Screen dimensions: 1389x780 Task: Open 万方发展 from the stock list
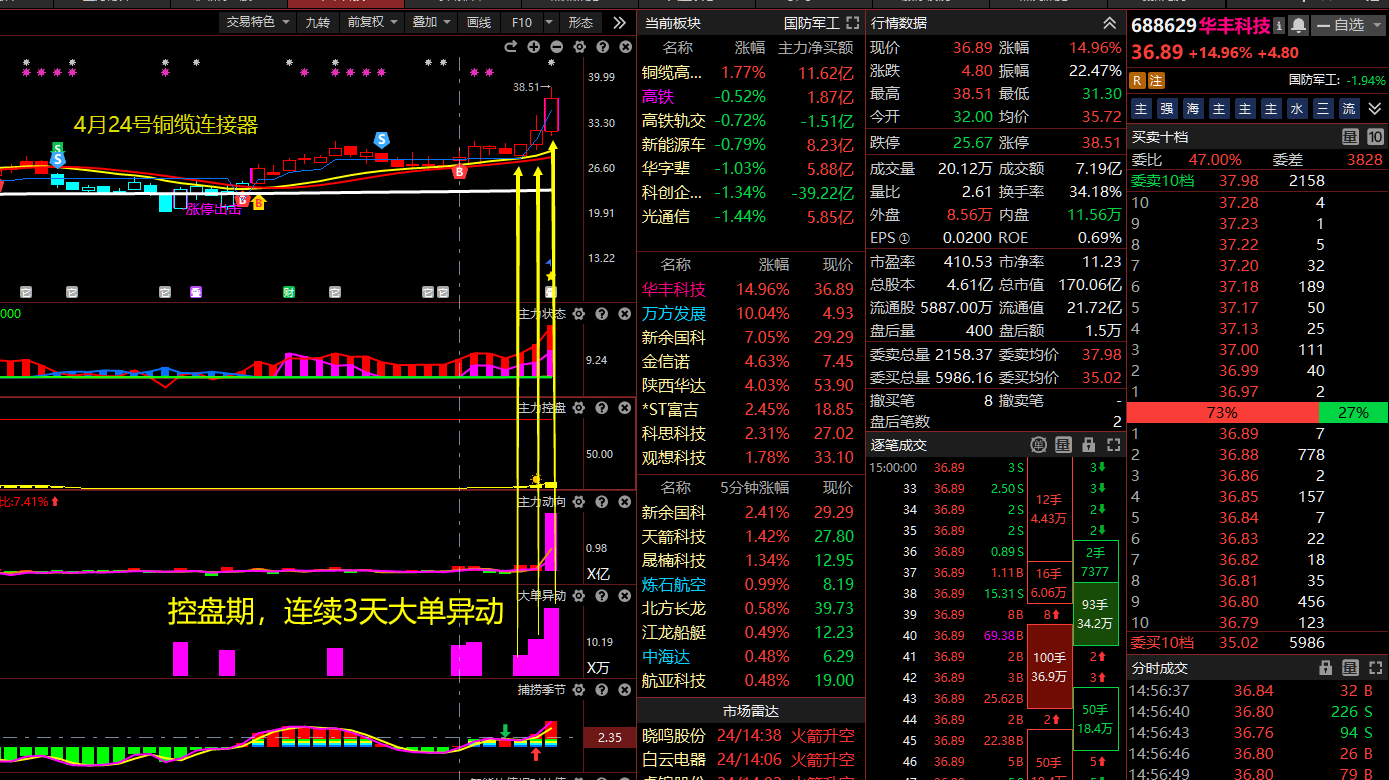click(673, 313)
